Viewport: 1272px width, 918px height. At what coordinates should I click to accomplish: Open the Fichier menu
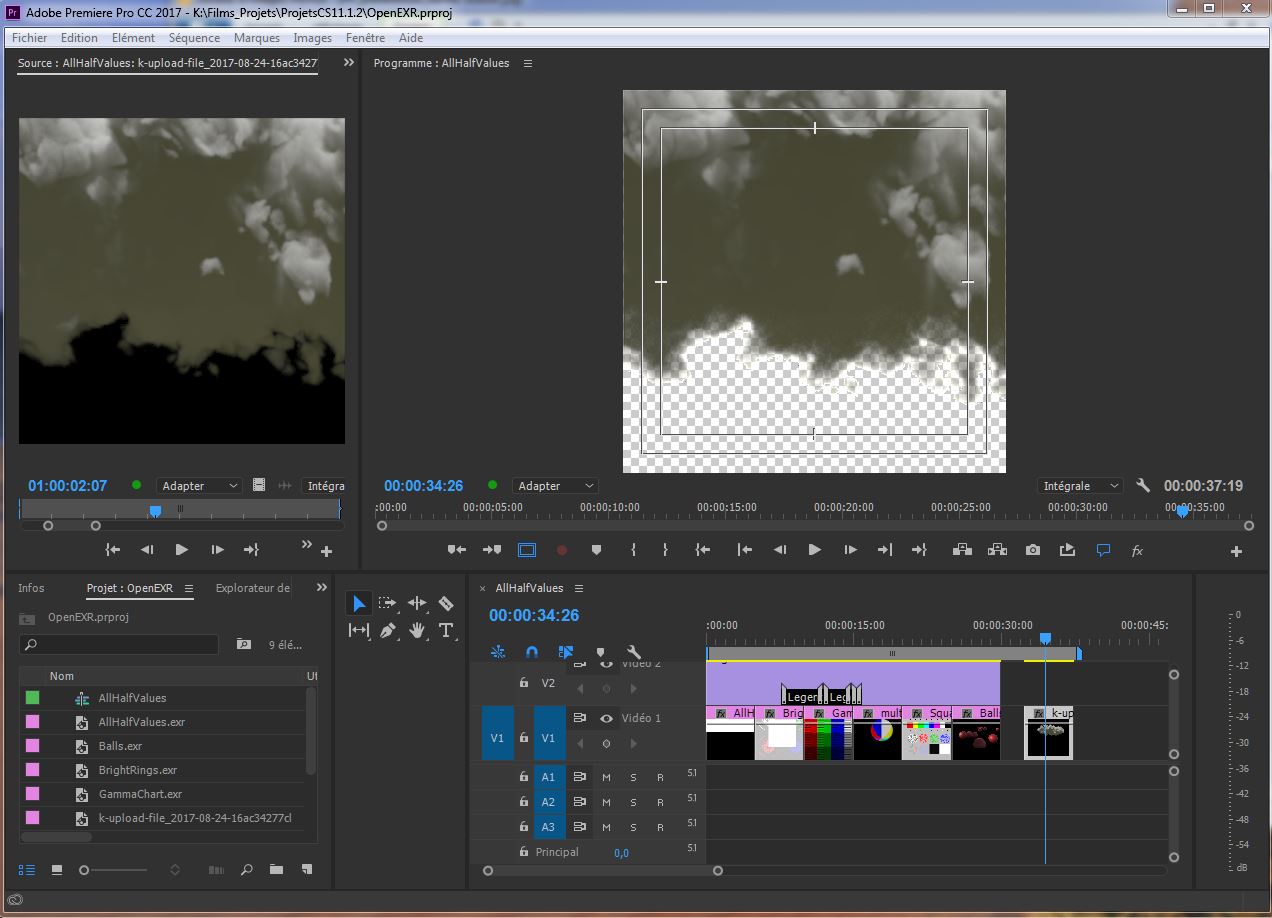coord(30,38)
